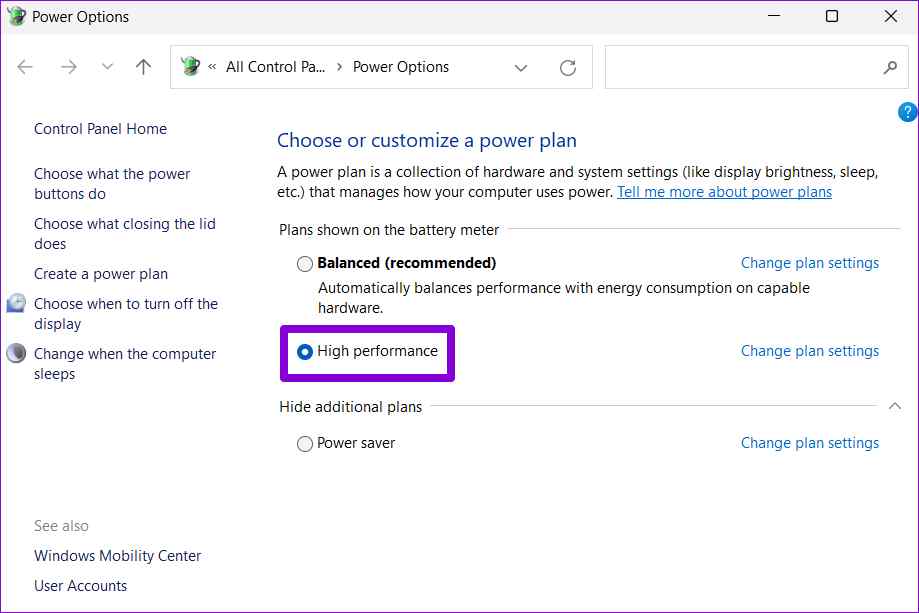
Task: Collapse additional plans with the chevron
Action: 894,406
